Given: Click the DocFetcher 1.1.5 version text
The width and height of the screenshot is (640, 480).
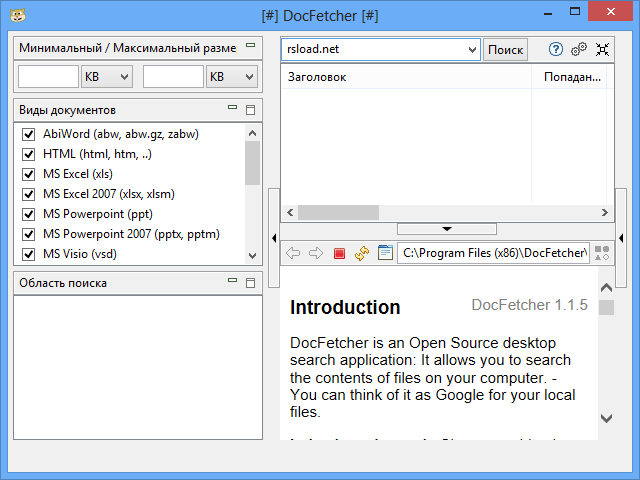Looking at the screenshot, I should [529, 305].
